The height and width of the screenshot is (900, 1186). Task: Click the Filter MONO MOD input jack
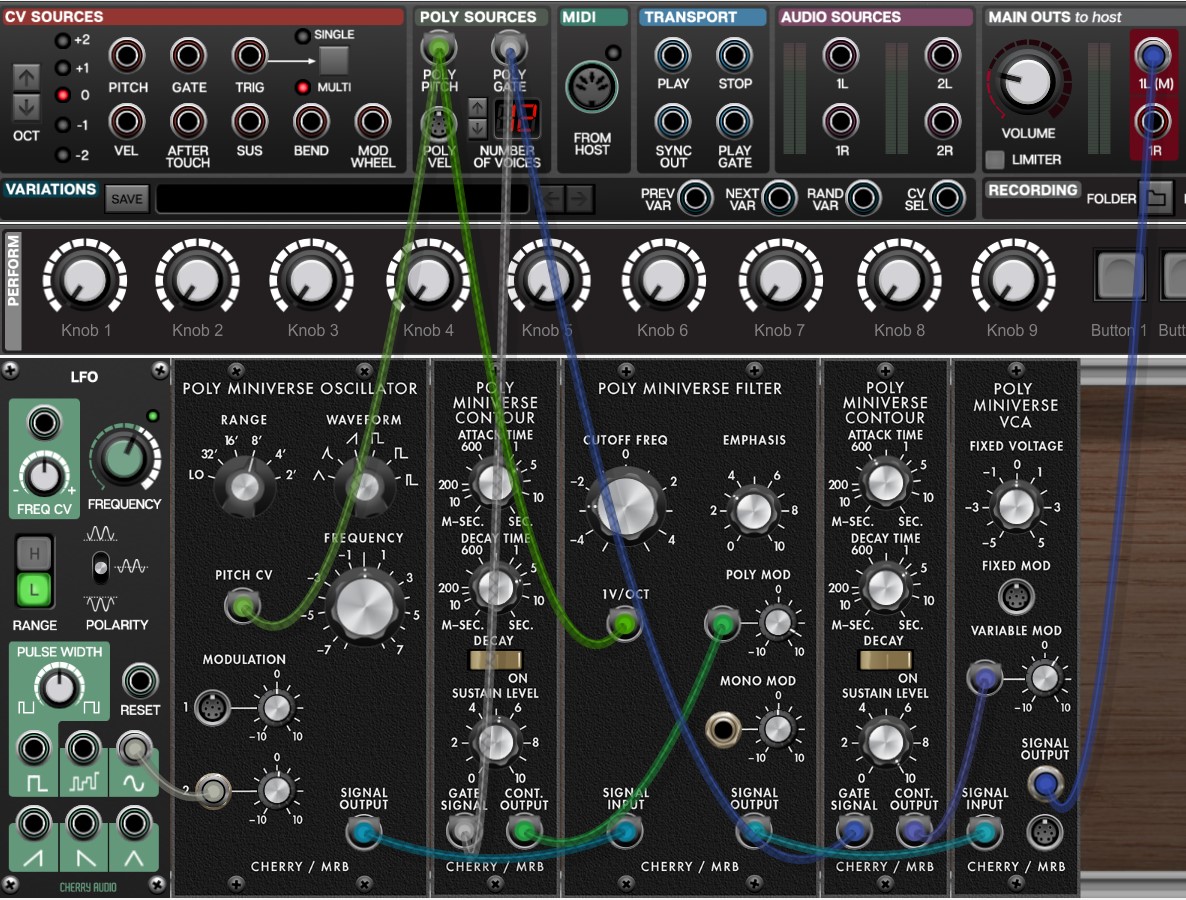point(722,730)
